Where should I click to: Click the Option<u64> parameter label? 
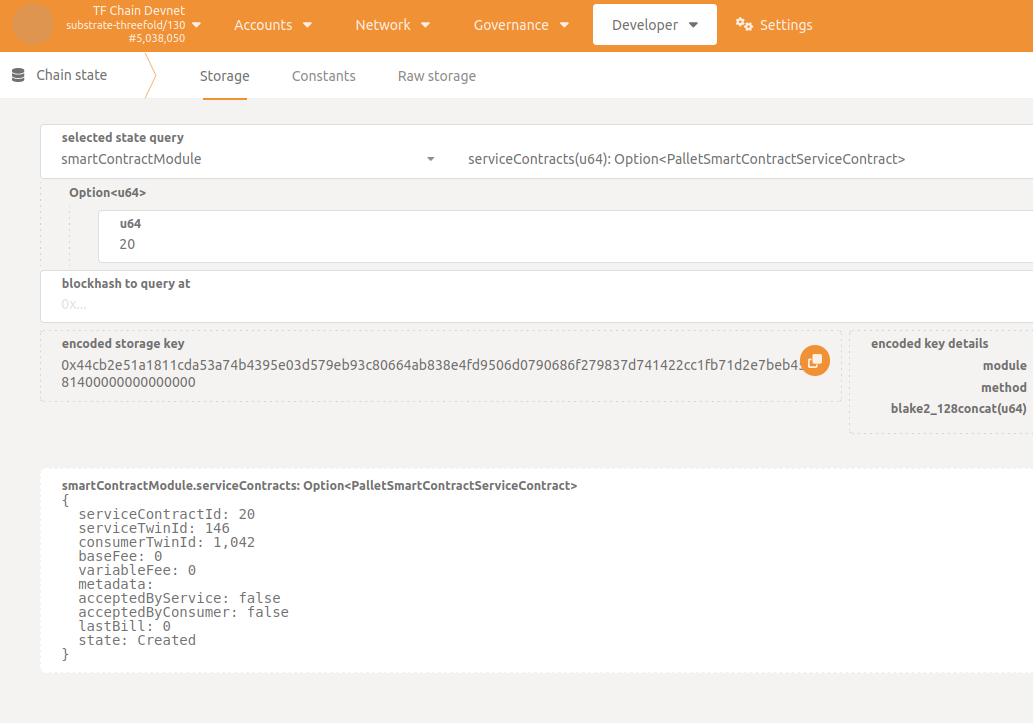coord(100,192)
